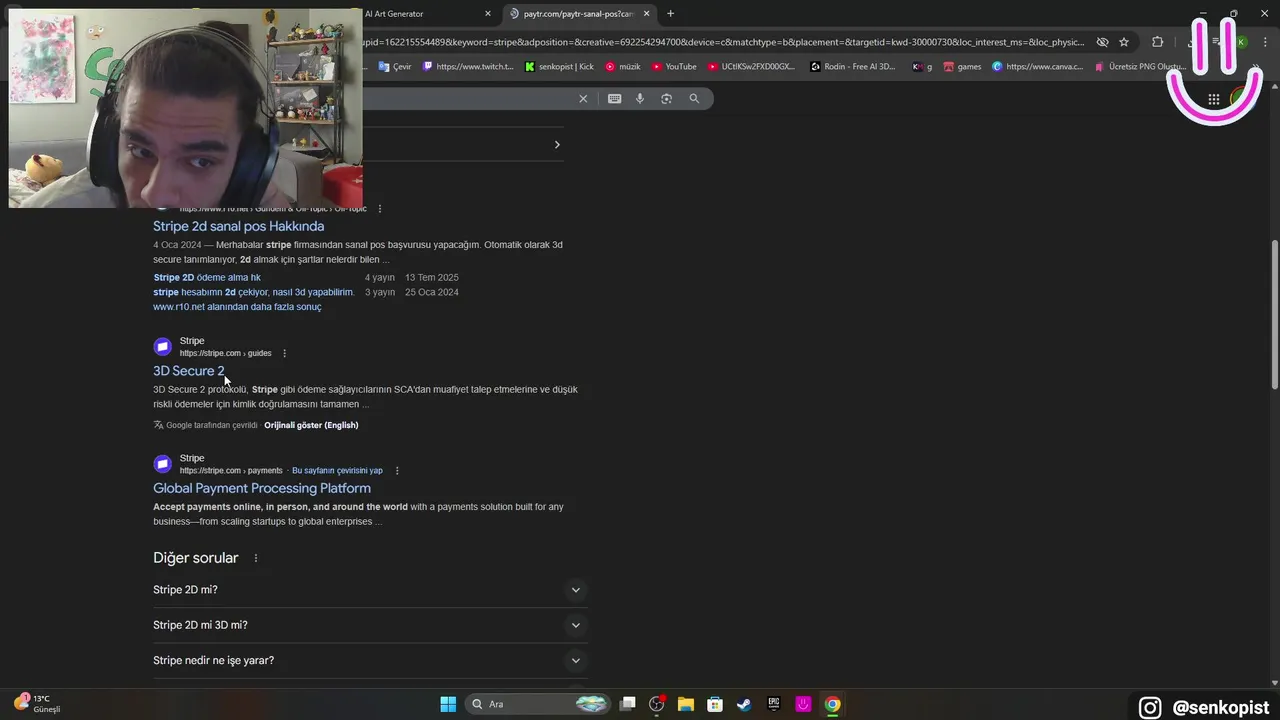The image size is (1280, 720).
Task: Open the Çevir bookmark
Action: [395, 67]
